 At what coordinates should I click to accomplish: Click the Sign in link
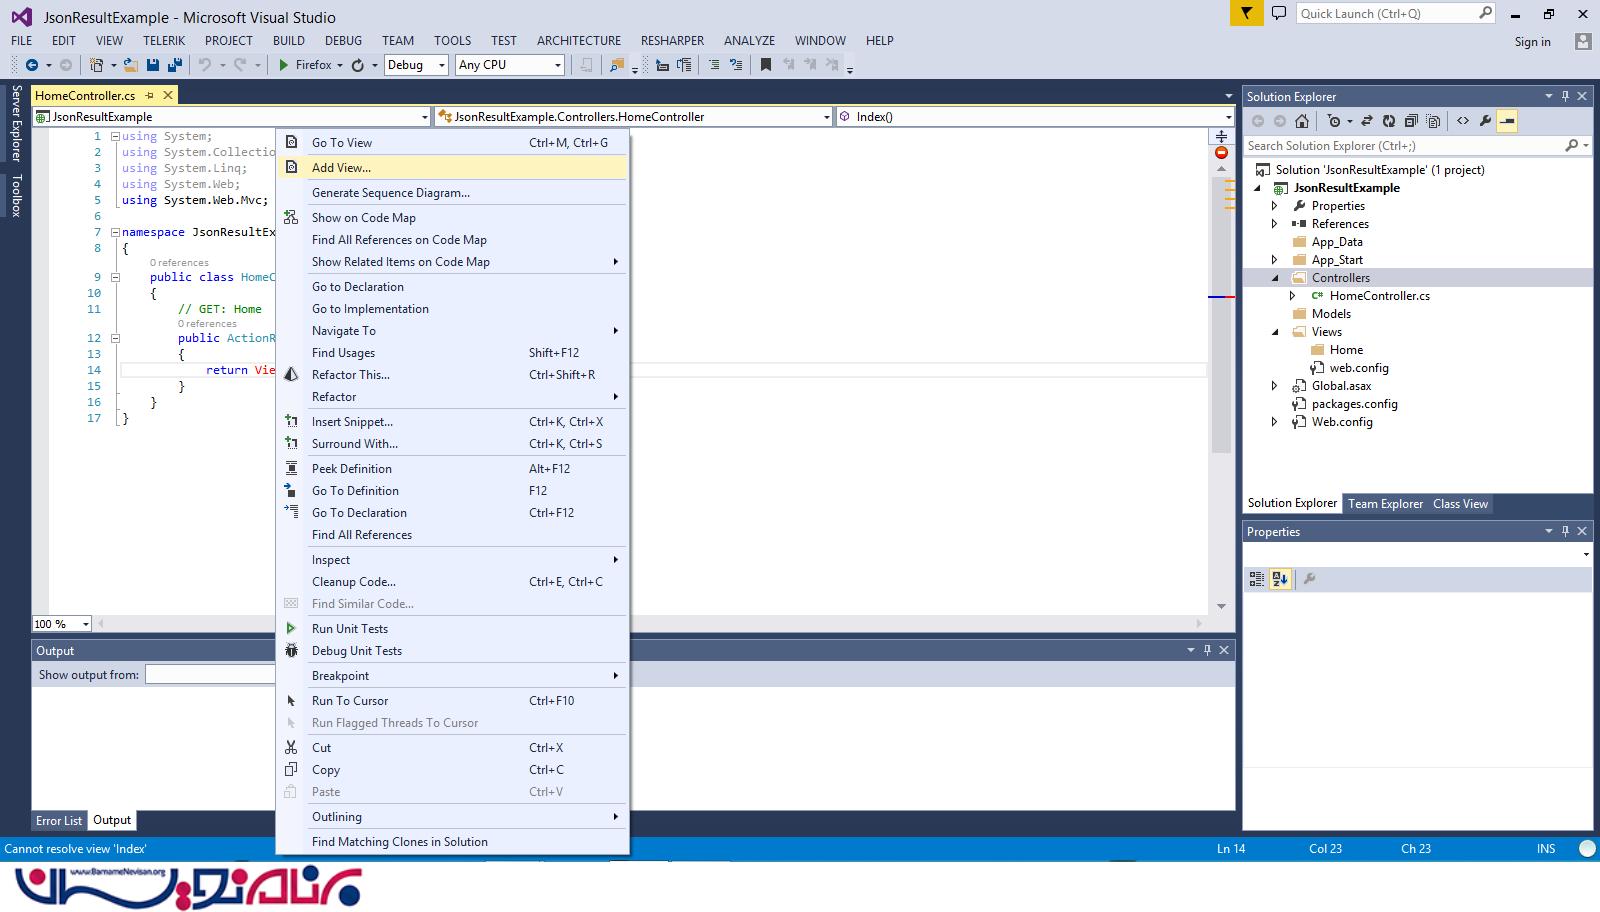[x=1532, y=42]
